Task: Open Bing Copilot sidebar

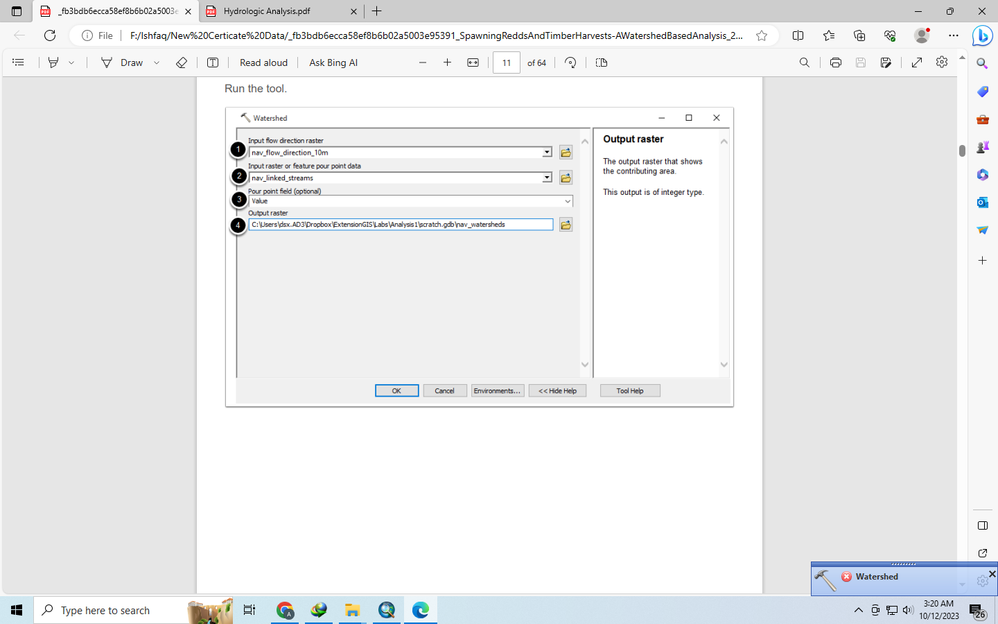Action: click(x=982, y=36)
